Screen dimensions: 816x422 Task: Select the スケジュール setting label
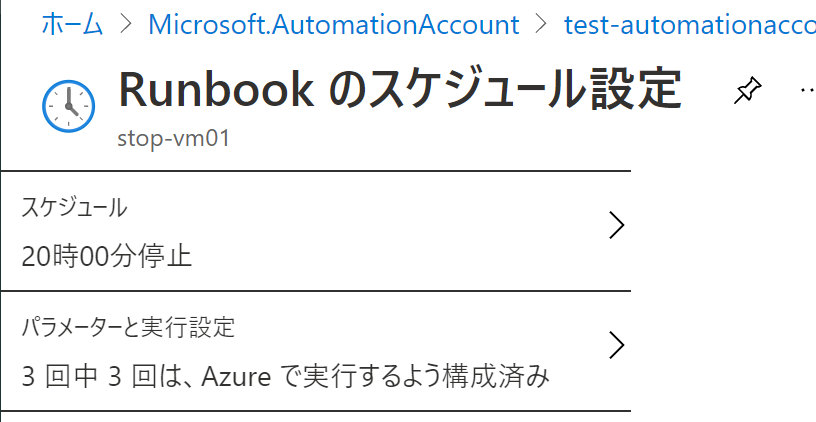74,208
